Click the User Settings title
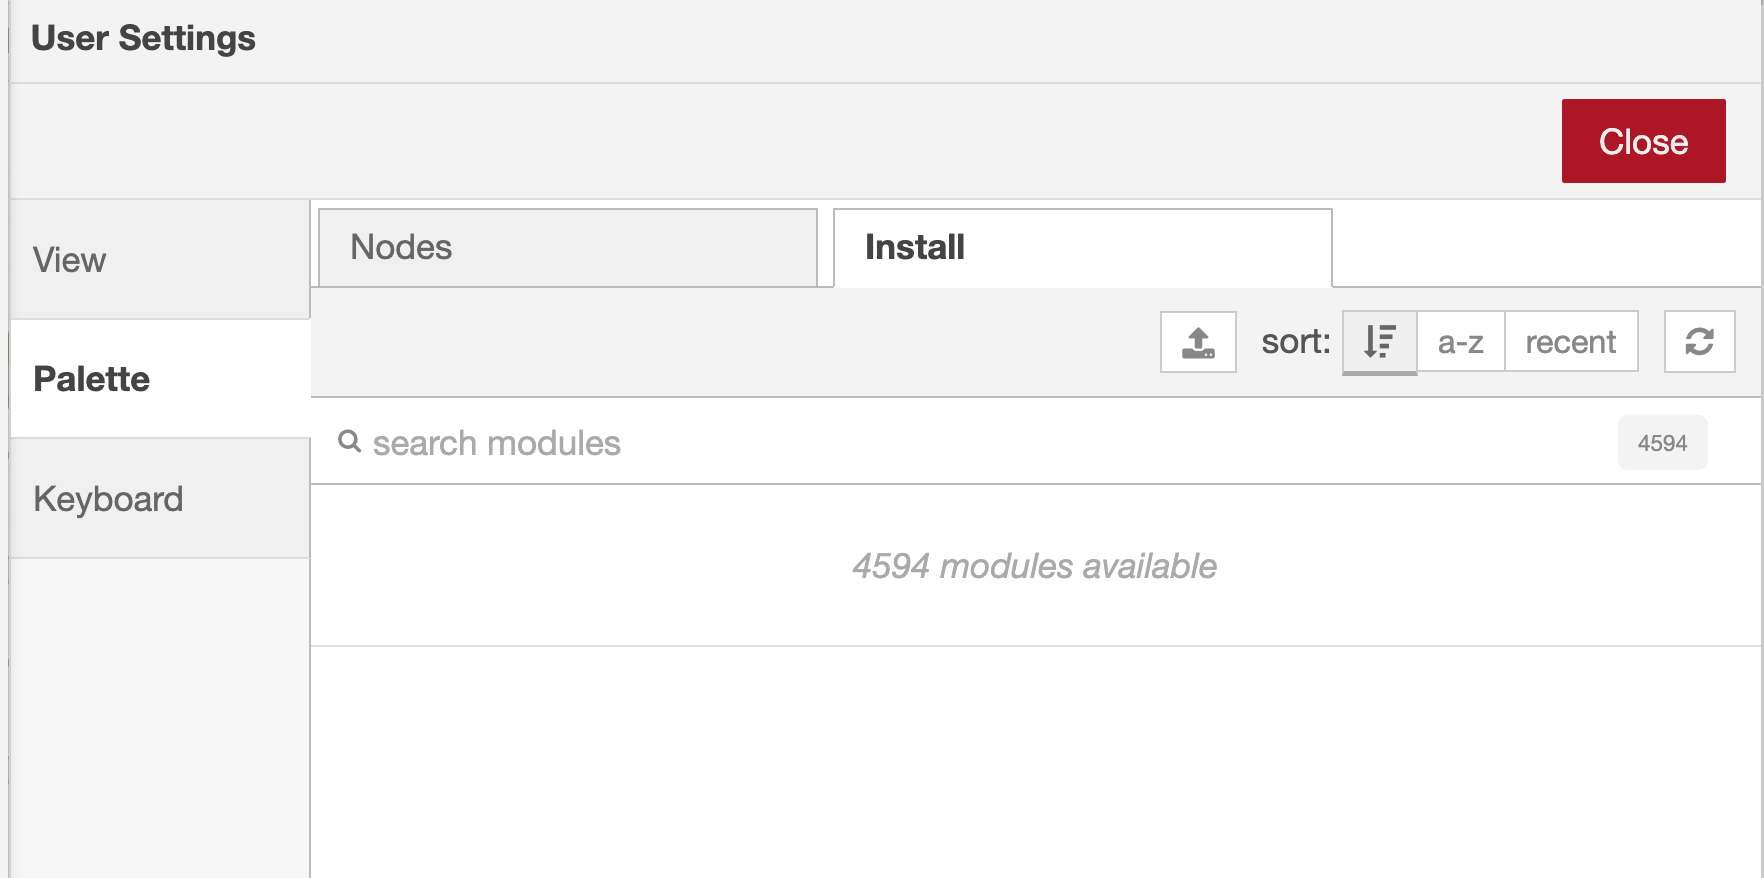 pyautogui.click(x=143, y=38)
